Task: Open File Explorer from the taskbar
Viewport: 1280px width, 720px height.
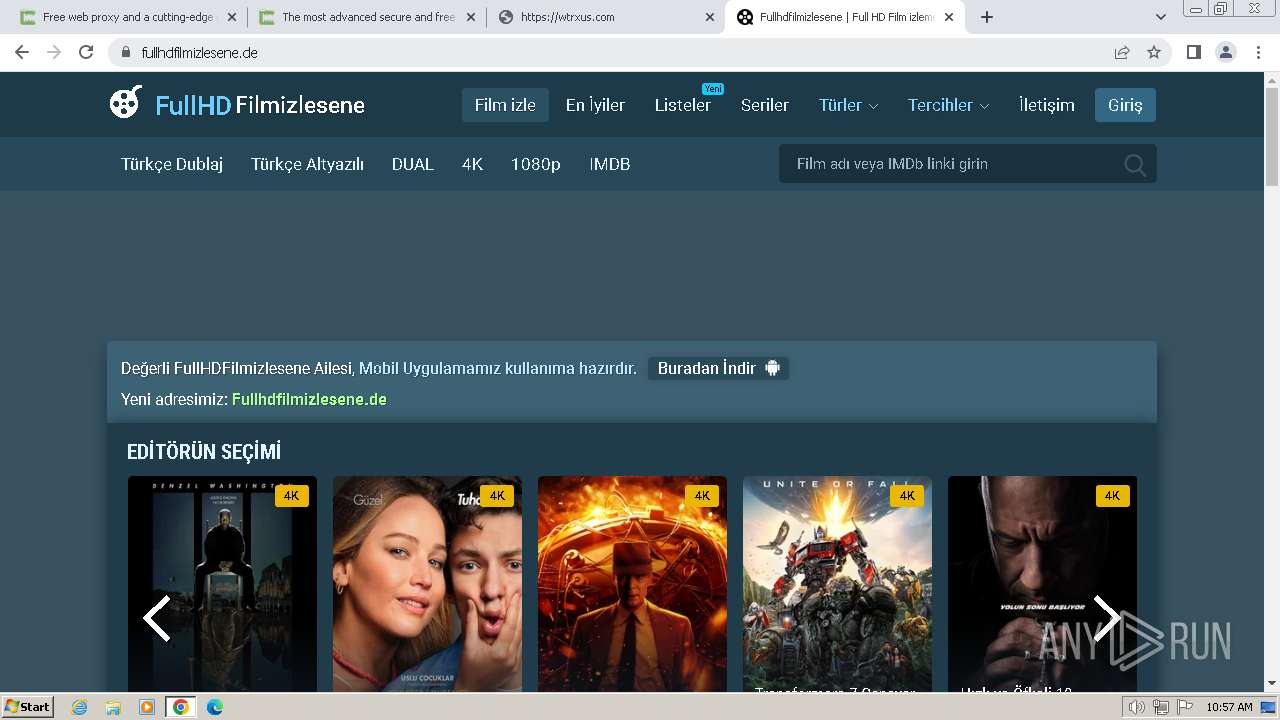Action: click(x=113, y=707)
